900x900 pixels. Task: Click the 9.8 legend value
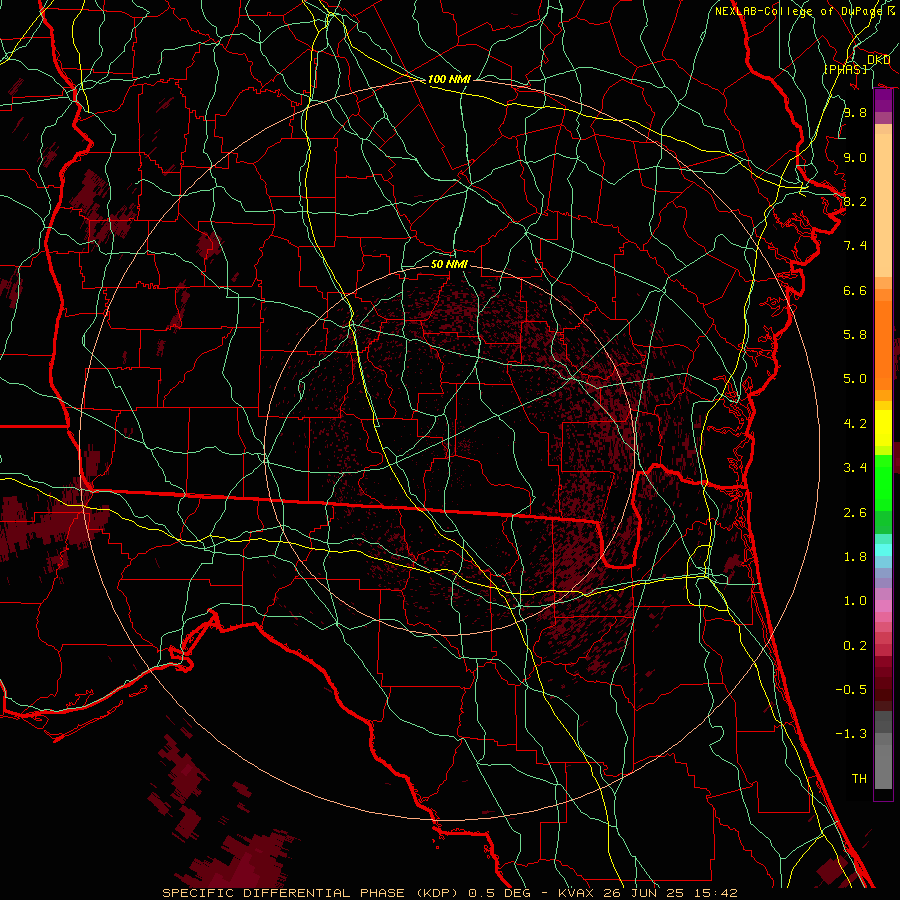tap(855, 112)
